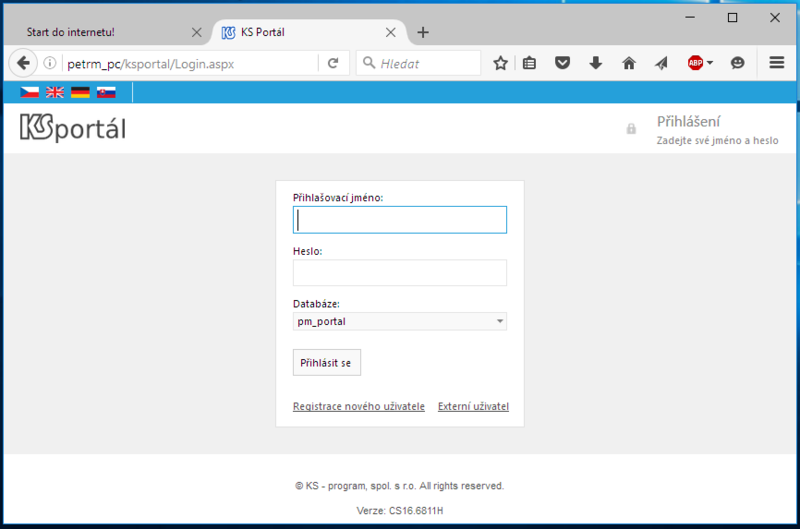800x529 pixels.
Task: Open Registrace nového uživatele link
Action: [359, 407]
